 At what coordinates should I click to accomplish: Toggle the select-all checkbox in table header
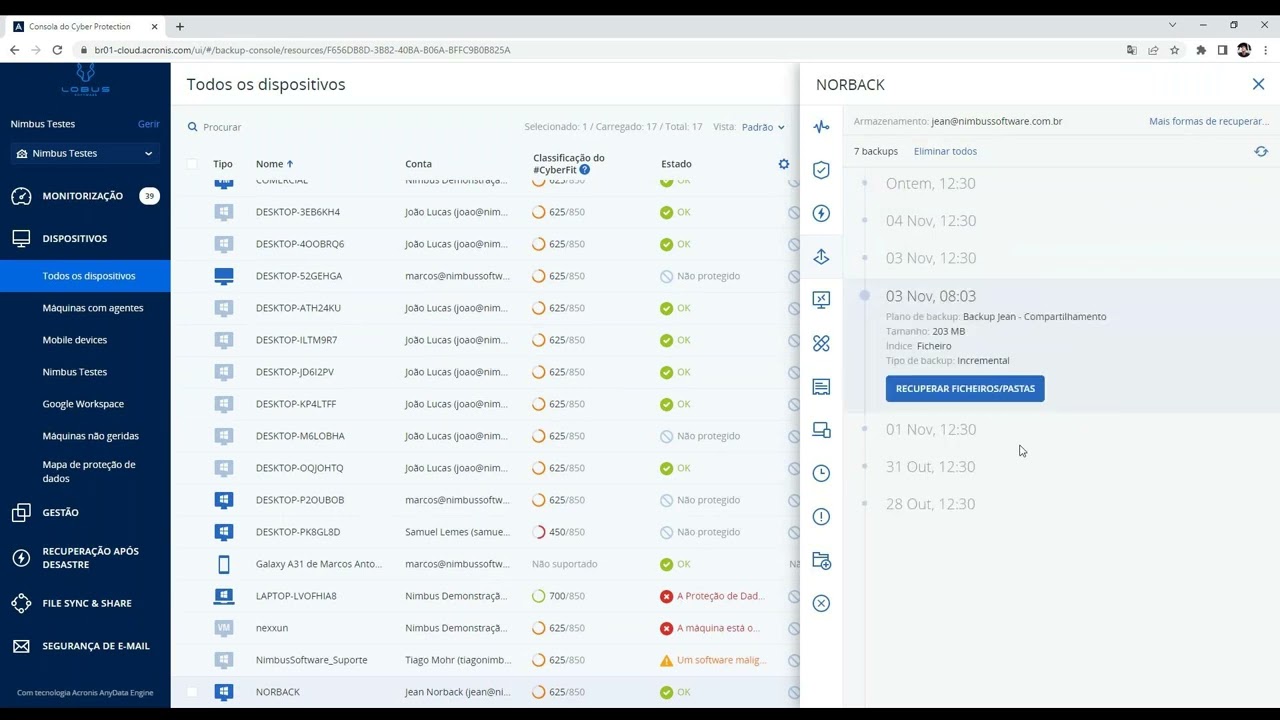[192, 164]
